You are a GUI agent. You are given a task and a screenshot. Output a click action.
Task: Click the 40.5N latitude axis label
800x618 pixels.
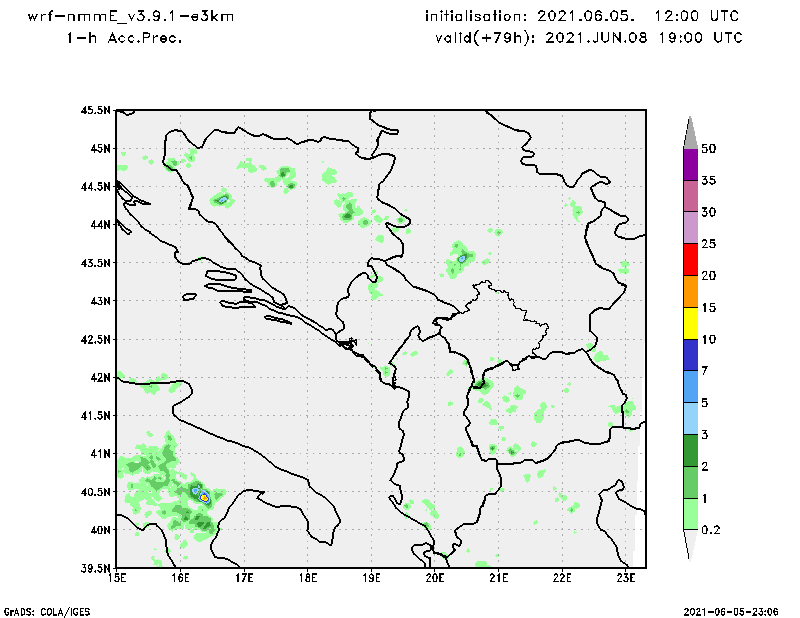[x=95, y=492]
